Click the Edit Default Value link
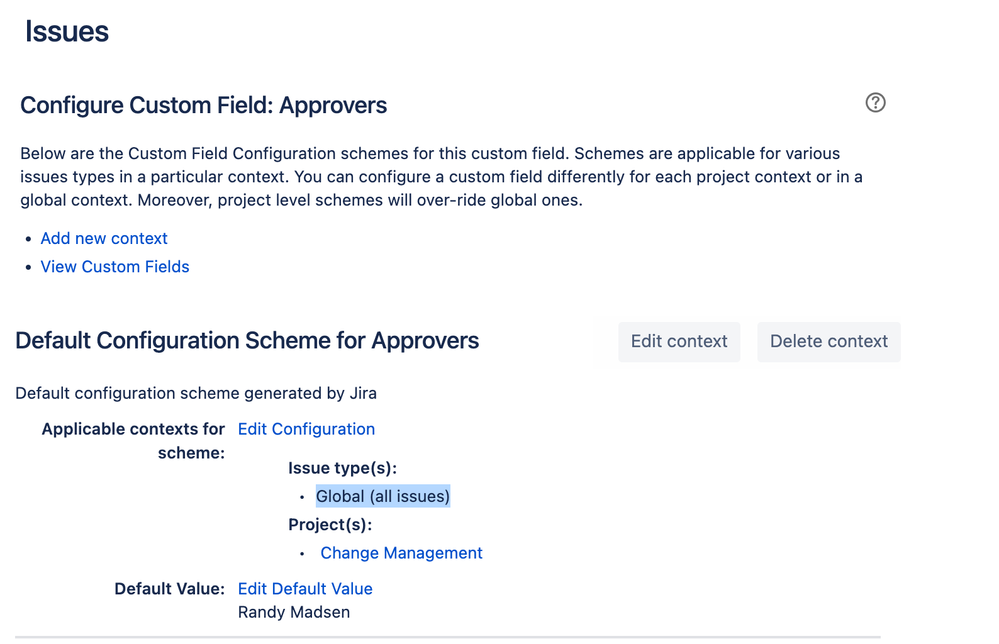 (305, 589)
